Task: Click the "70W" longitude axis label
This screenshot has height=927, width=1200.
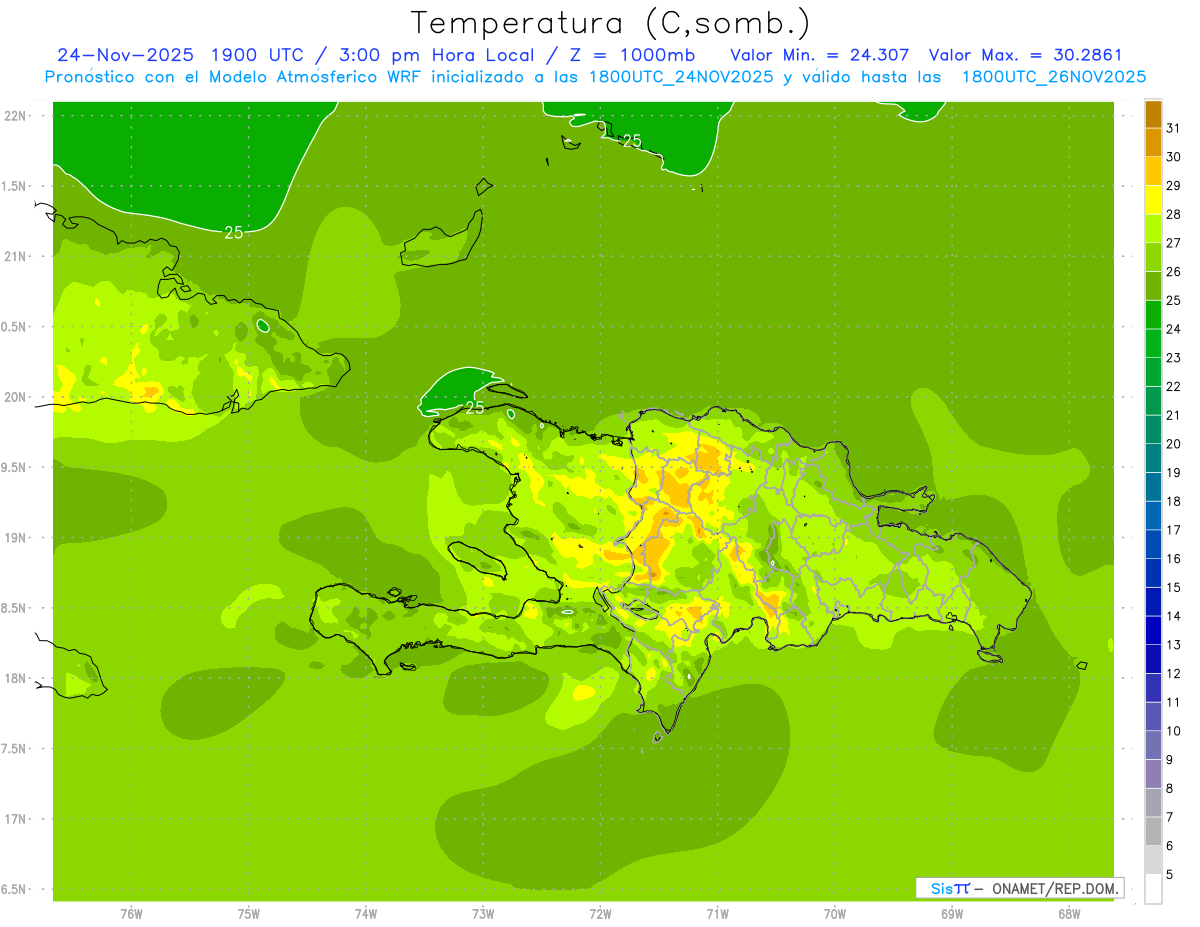Action: click(835, 914)
